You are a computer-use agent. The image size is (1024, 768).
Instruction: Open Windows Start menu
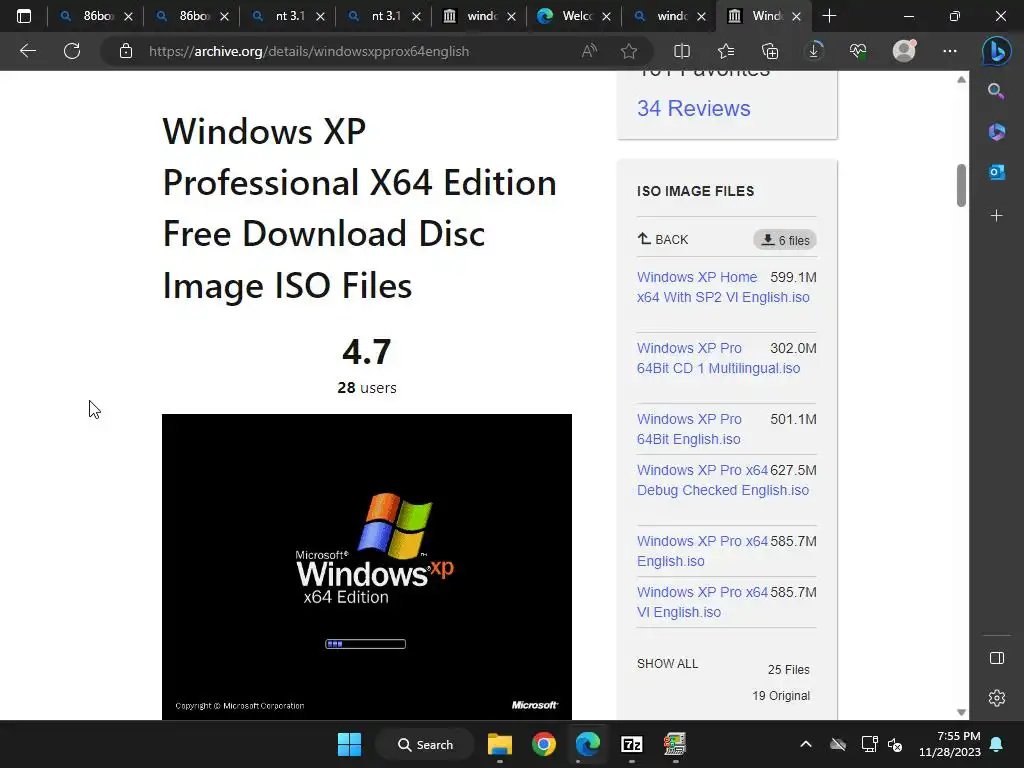[x=349, y=744]
